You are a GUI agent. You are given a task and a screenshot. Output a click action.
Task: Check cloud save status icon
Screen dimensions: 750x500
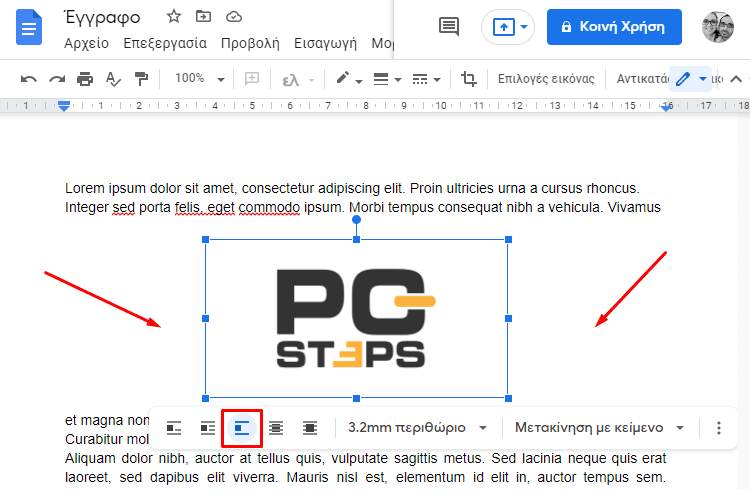coord(234,17)
